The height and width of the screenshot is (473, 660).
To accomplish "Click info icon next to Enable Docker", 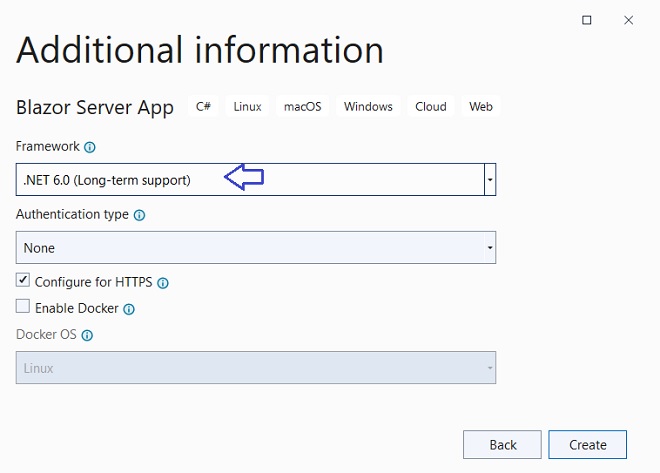I will tap(129, 310).
